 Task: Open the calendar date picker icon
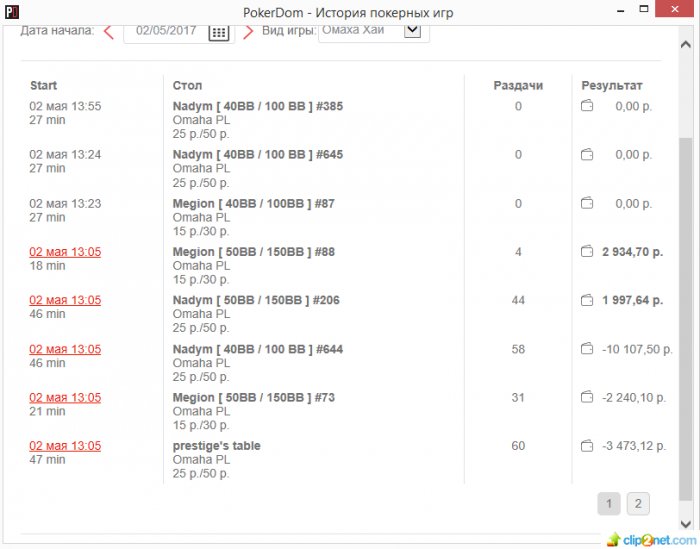(x=219, y=33)
